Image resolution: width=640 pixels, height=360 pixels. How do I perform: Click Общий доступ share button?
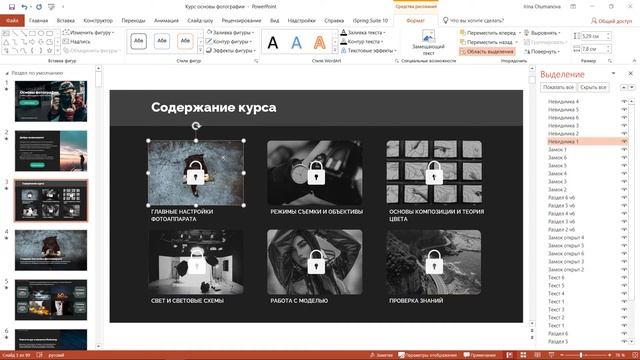[611, 21]
